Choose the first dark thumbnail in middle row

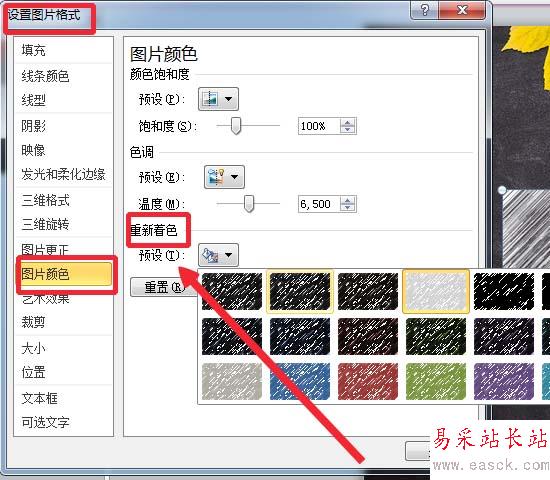coord(232,336)
